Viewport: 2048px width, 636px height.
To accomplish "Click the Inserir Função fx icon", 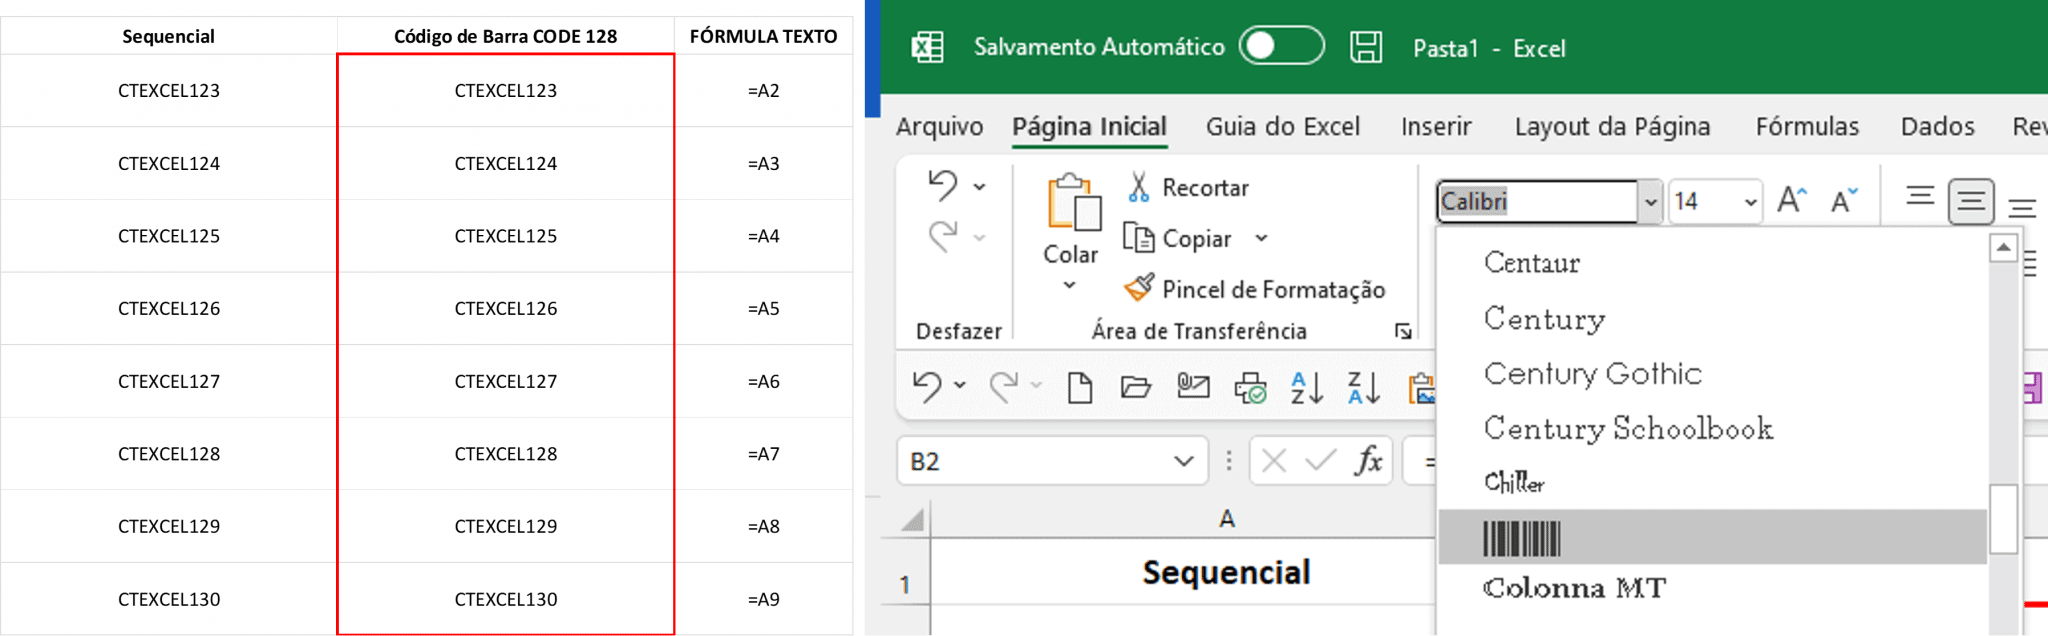I will point(1371,461).
